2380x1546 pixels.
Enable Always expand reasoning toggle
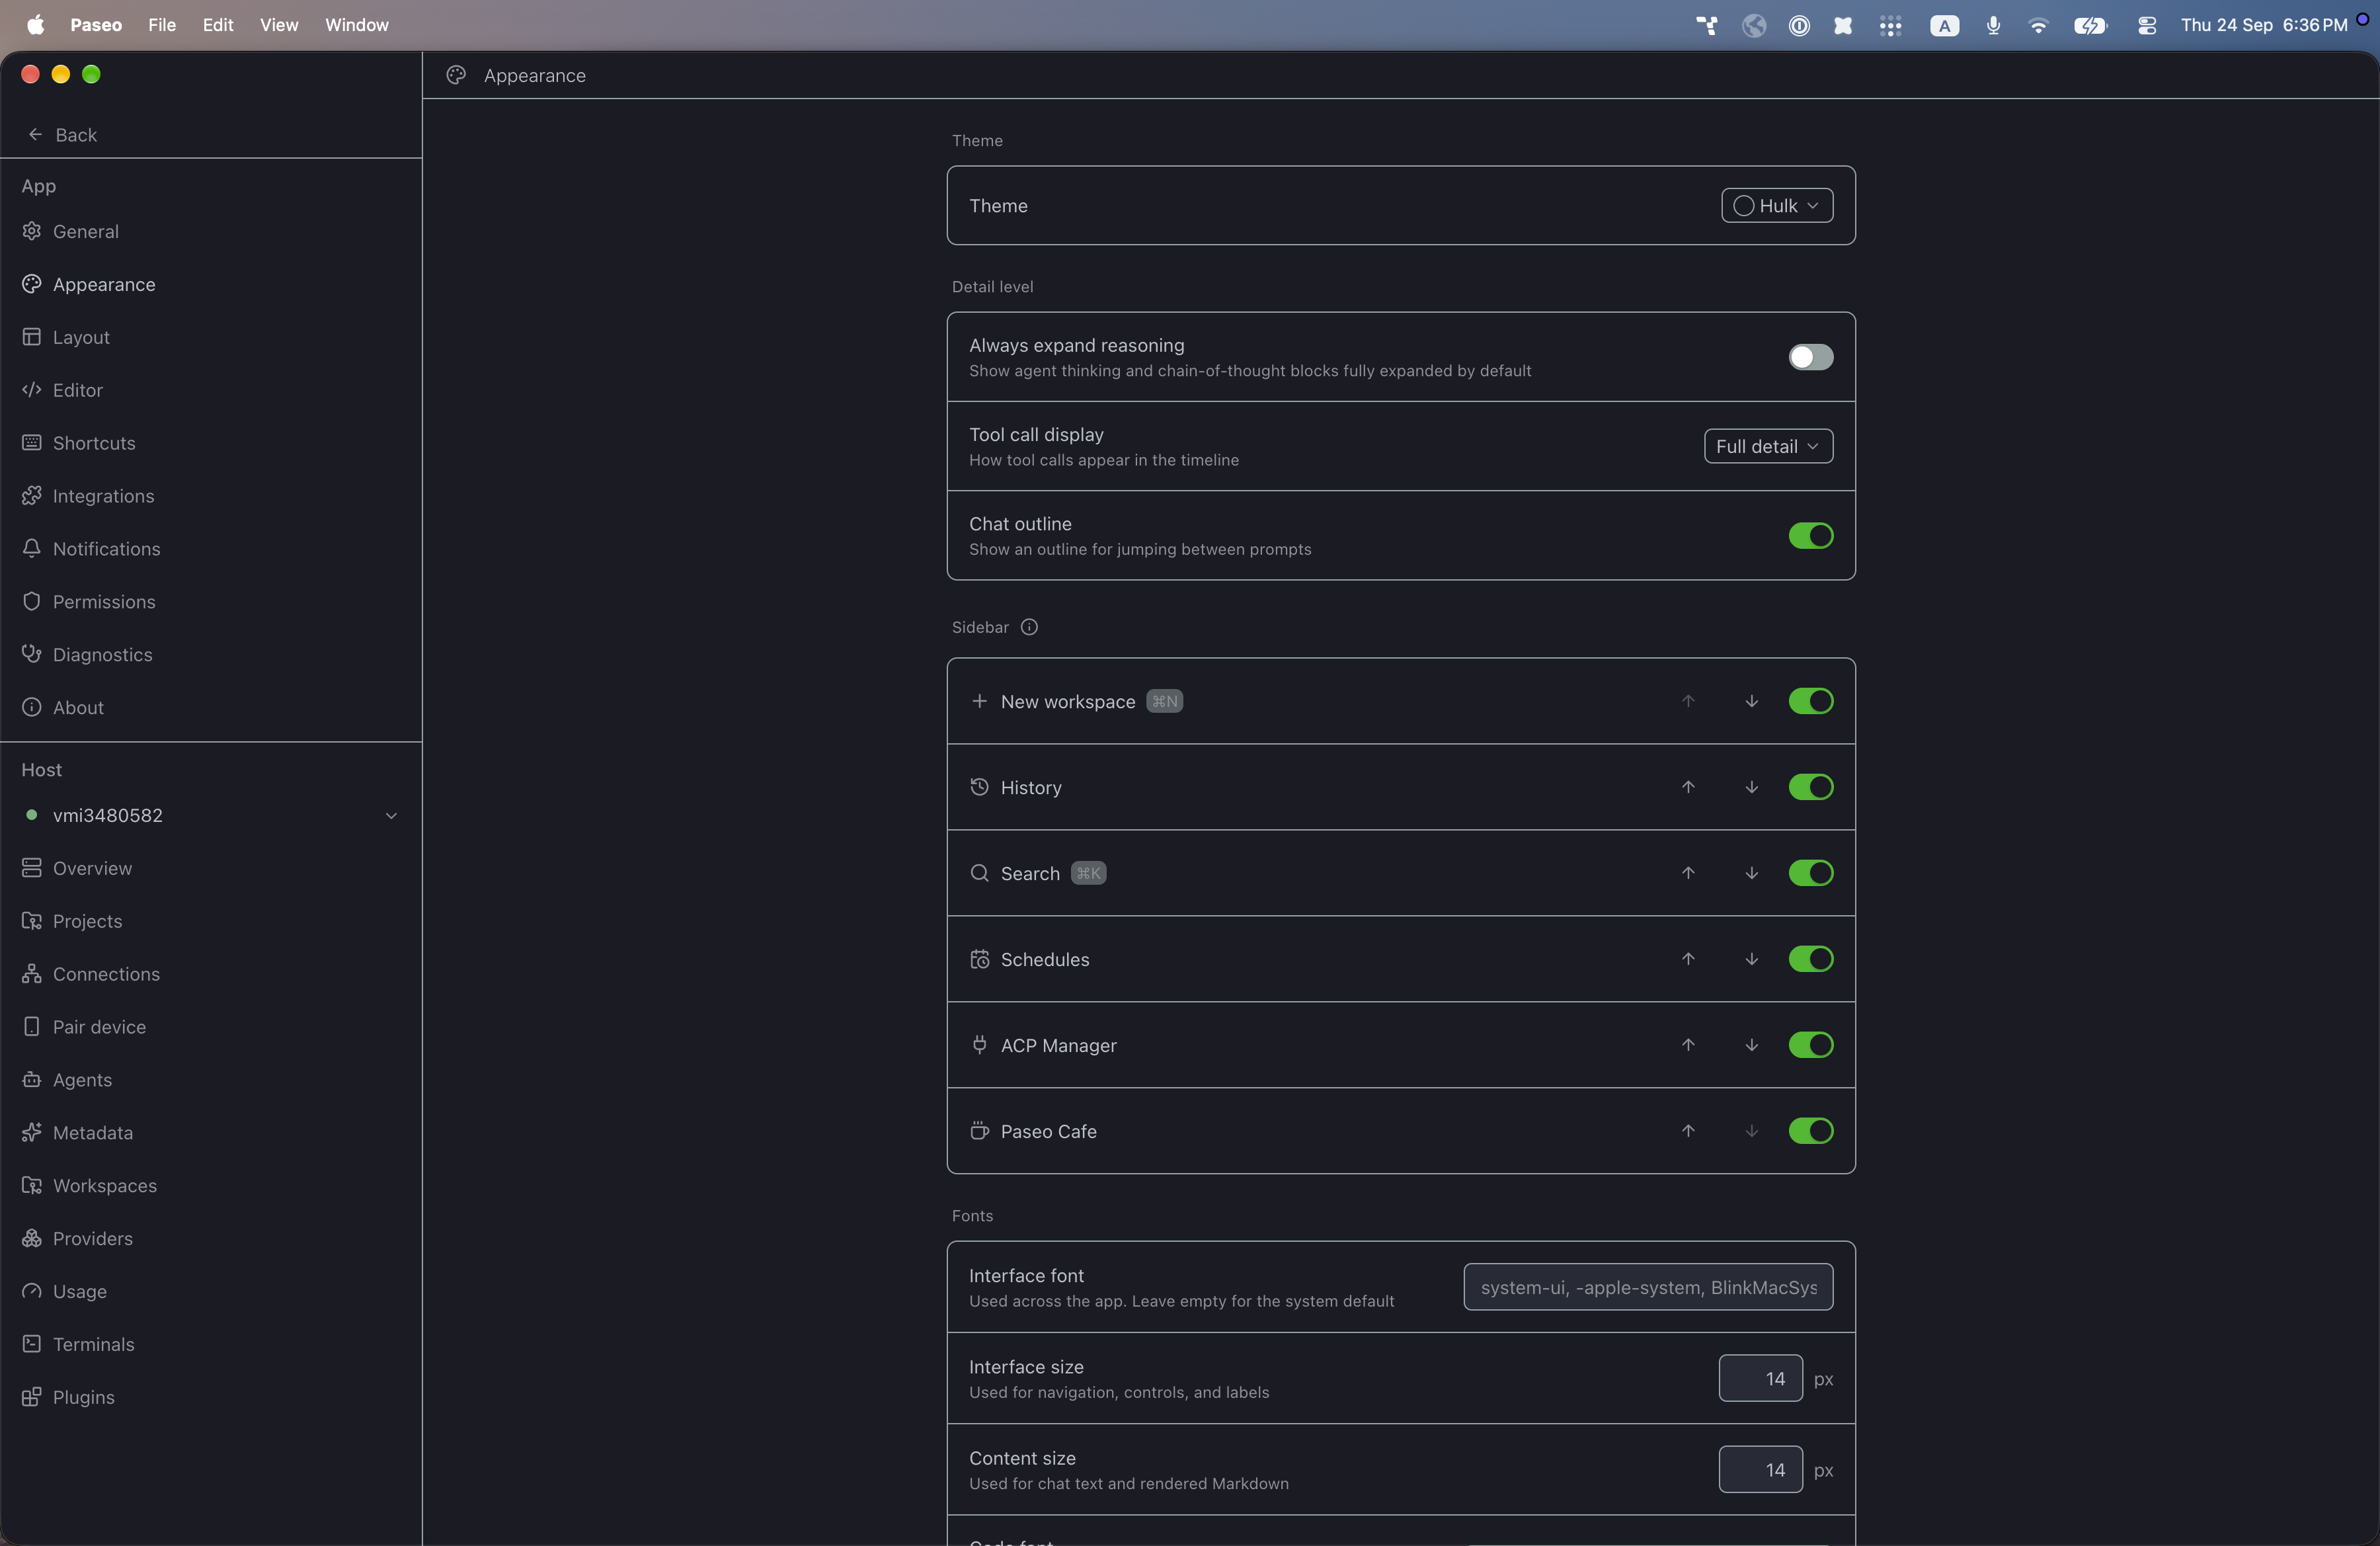click(1811, 357)
